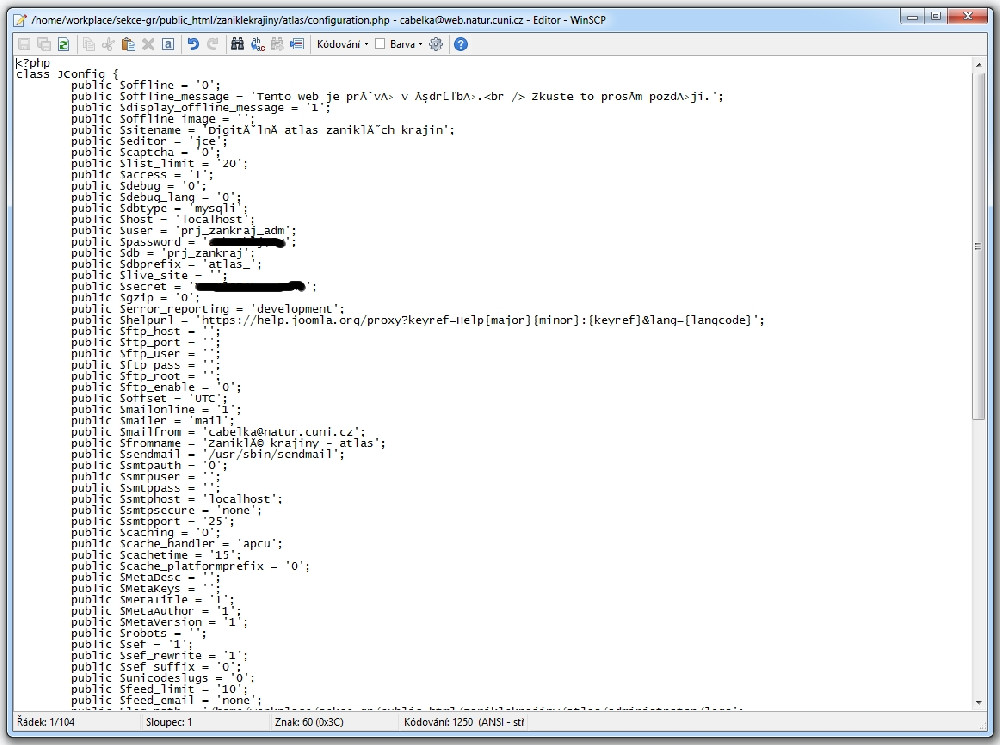Click the Paste clipboard icon
The width and height of the screenshot is (1000, 745).
128,44
